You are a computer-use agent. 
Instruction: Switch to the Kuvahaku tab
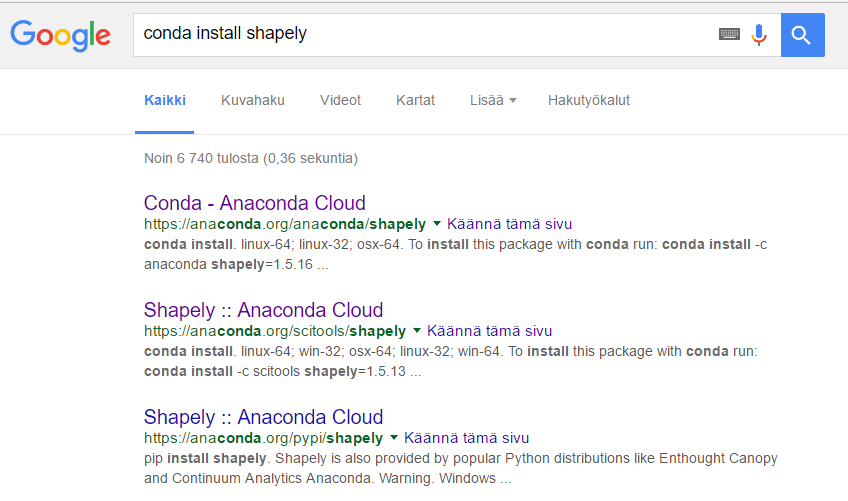(x=253, y=101)
